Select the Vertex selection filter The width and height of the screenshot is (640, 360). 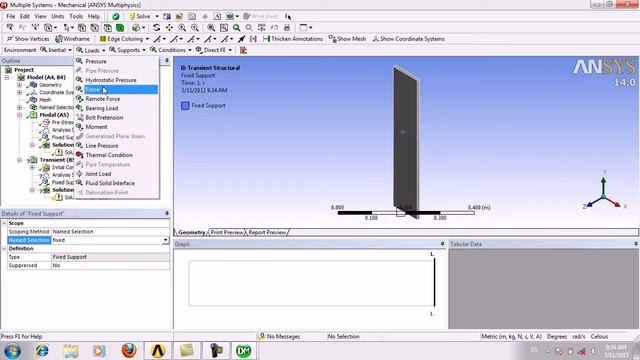82,27
